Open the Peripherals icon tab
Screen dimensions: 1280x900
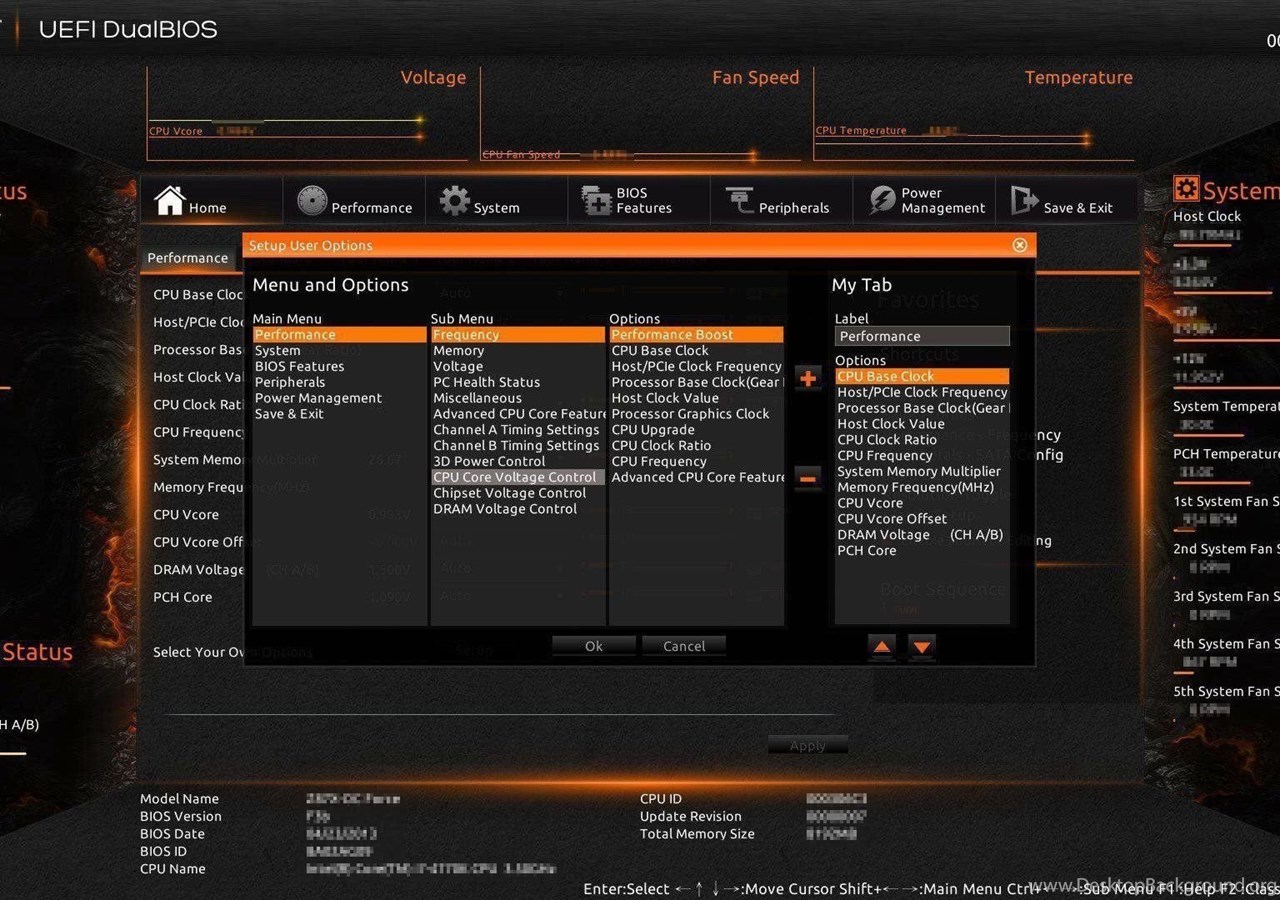[x=740, y=201]
